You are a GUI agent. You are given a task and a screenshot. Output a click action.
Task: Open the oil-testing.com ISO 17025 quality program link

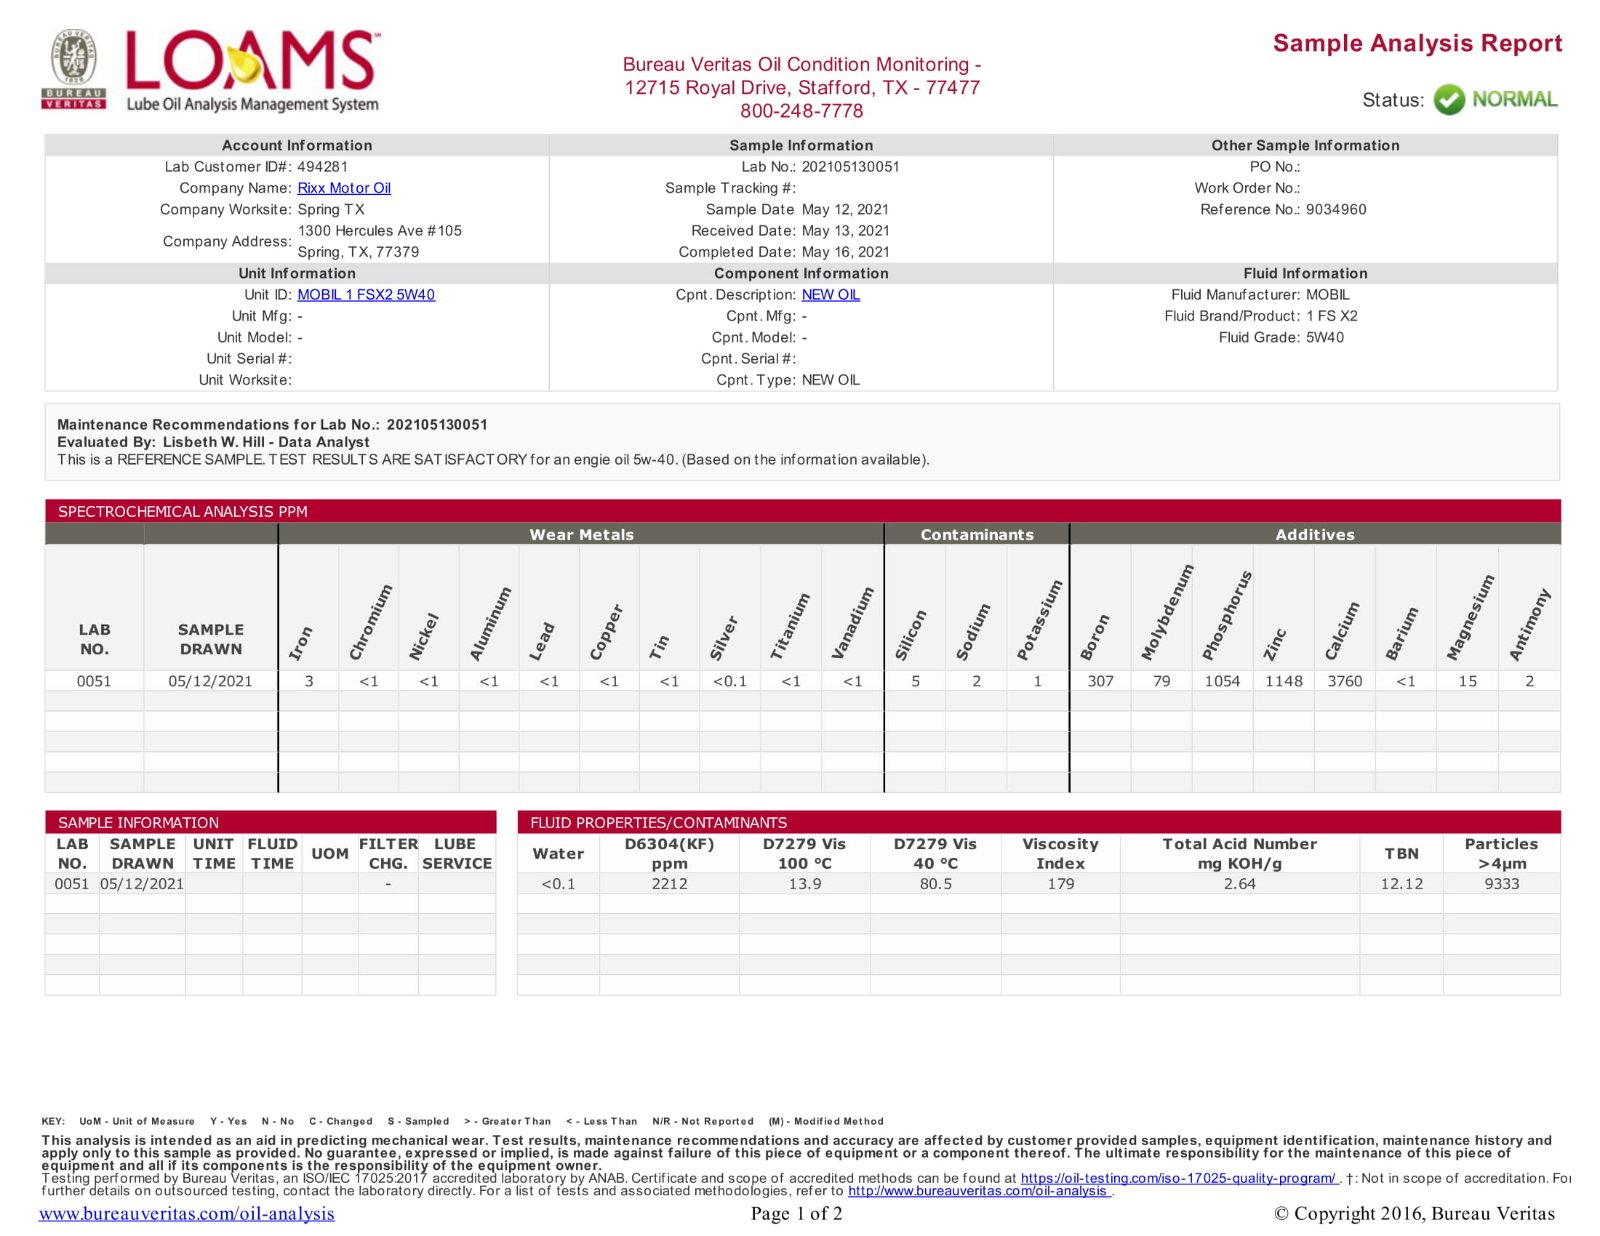click(1178, 1178)
